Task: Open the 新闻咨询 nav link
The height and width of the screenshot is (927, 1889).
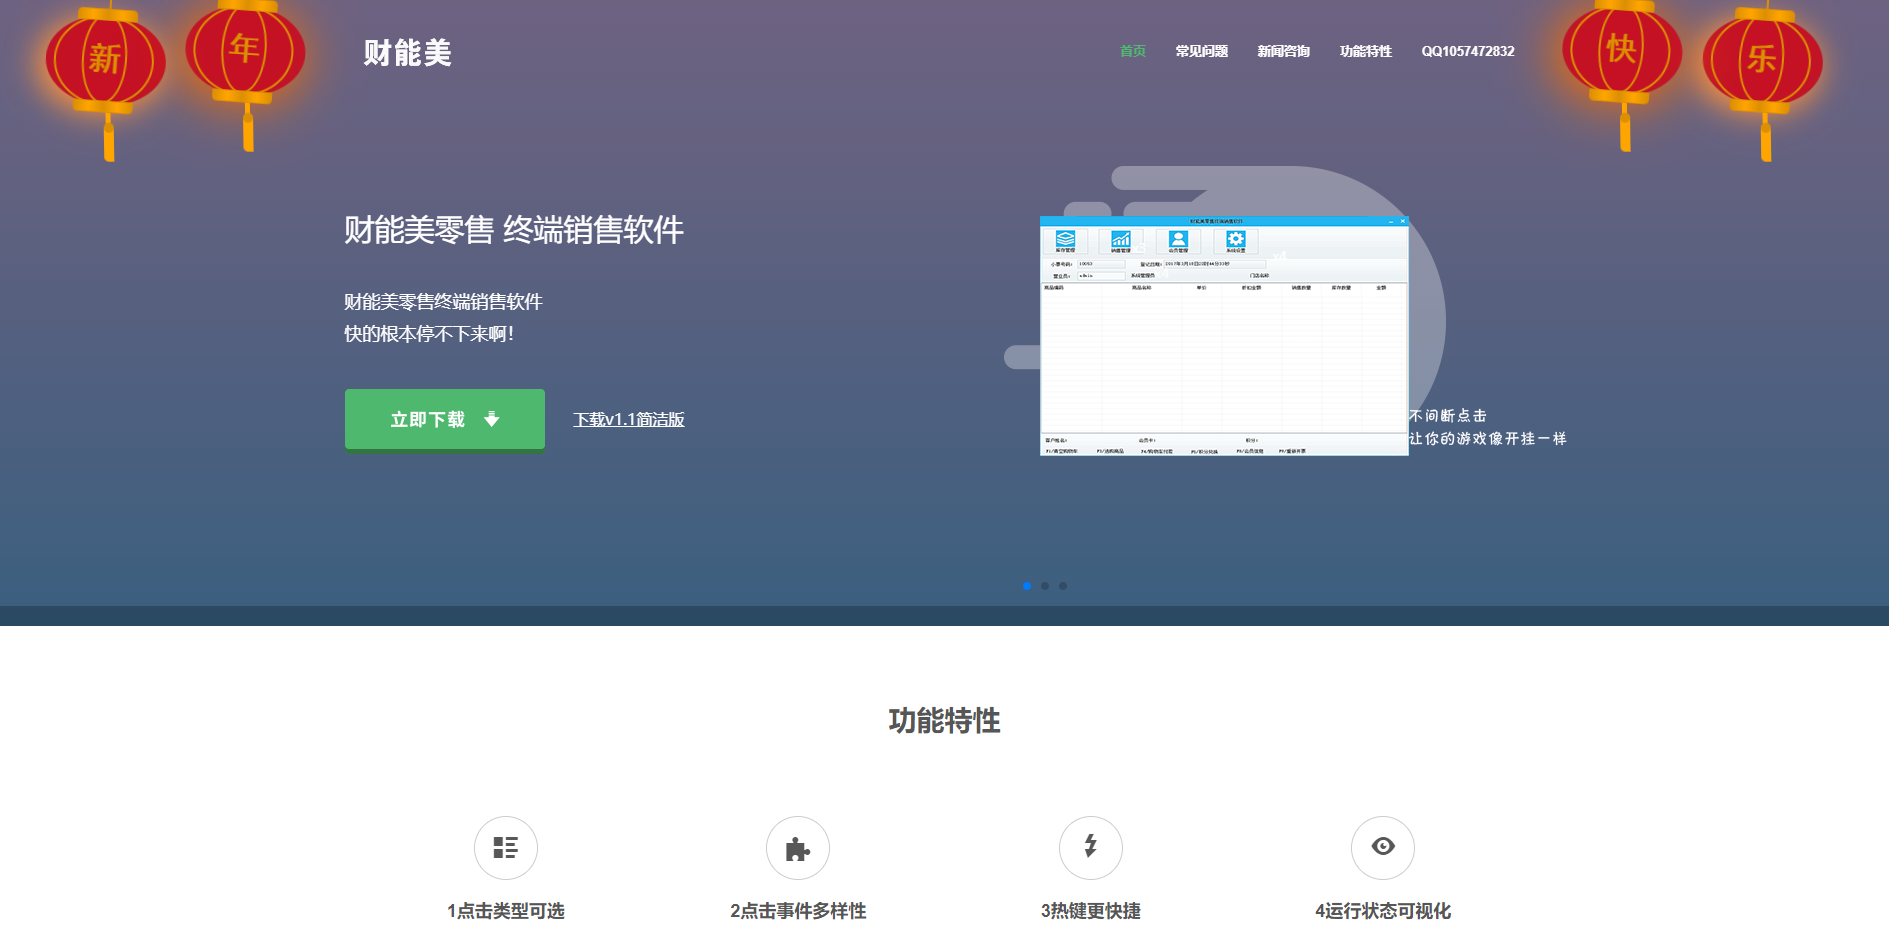Action: pos(1283,51)
